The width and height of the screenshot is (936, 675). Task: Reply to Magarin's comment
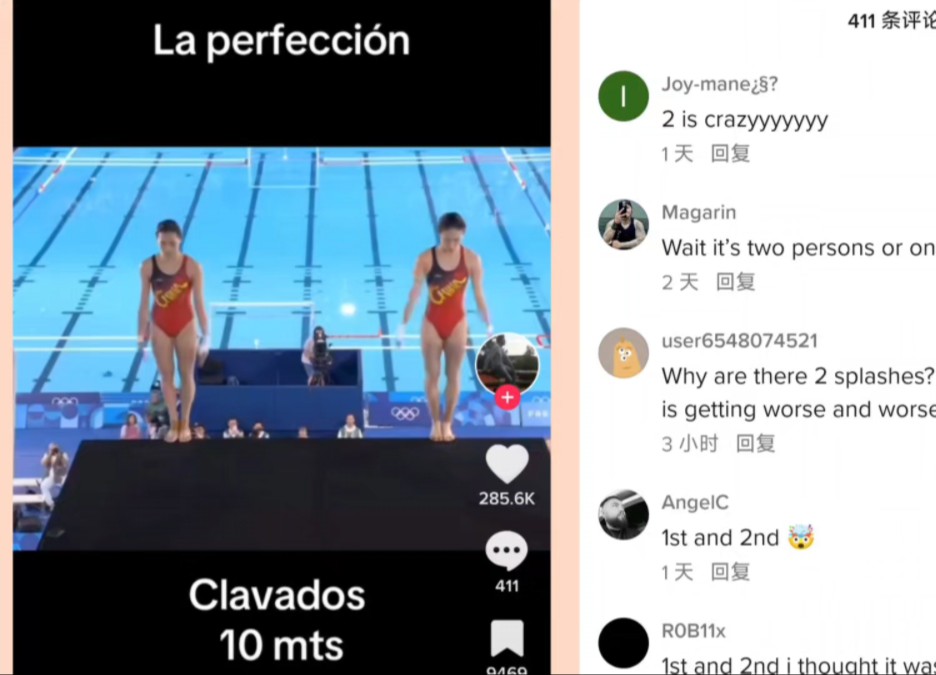(735, 282)
